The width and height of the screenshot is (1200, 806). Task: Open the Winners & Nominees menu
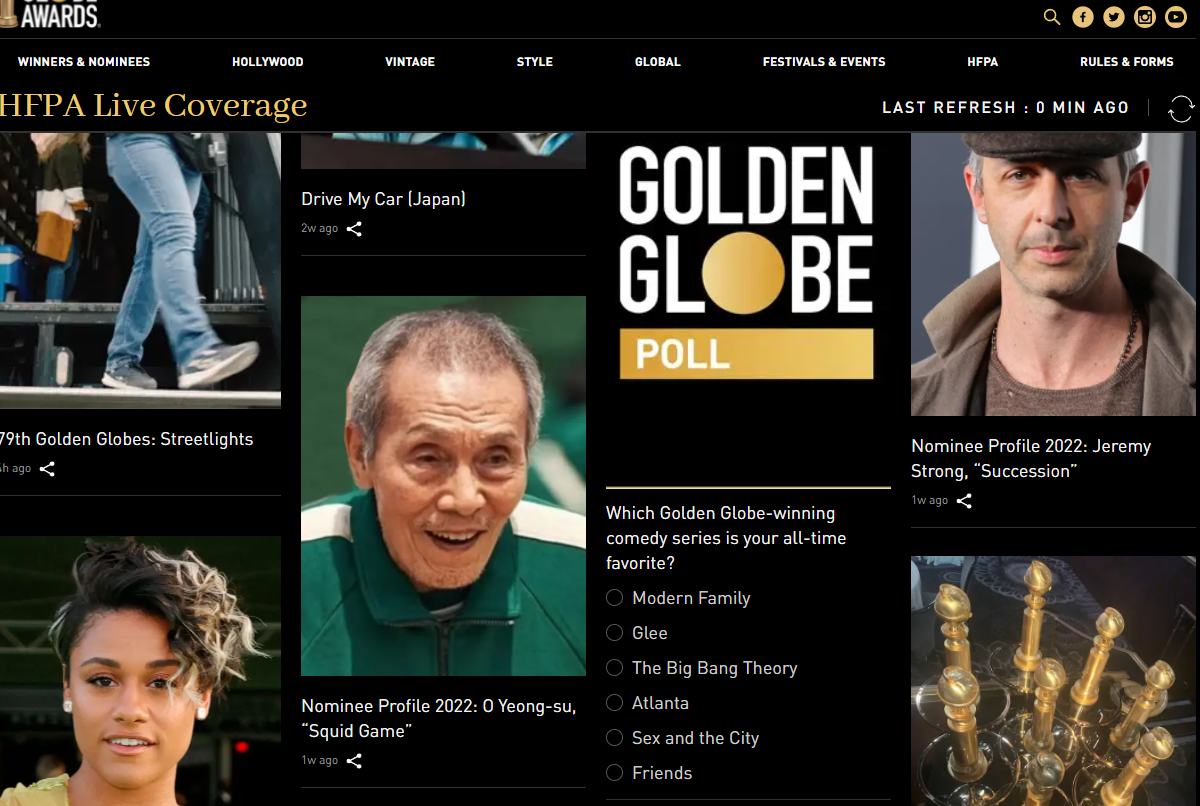click(84, 62)
